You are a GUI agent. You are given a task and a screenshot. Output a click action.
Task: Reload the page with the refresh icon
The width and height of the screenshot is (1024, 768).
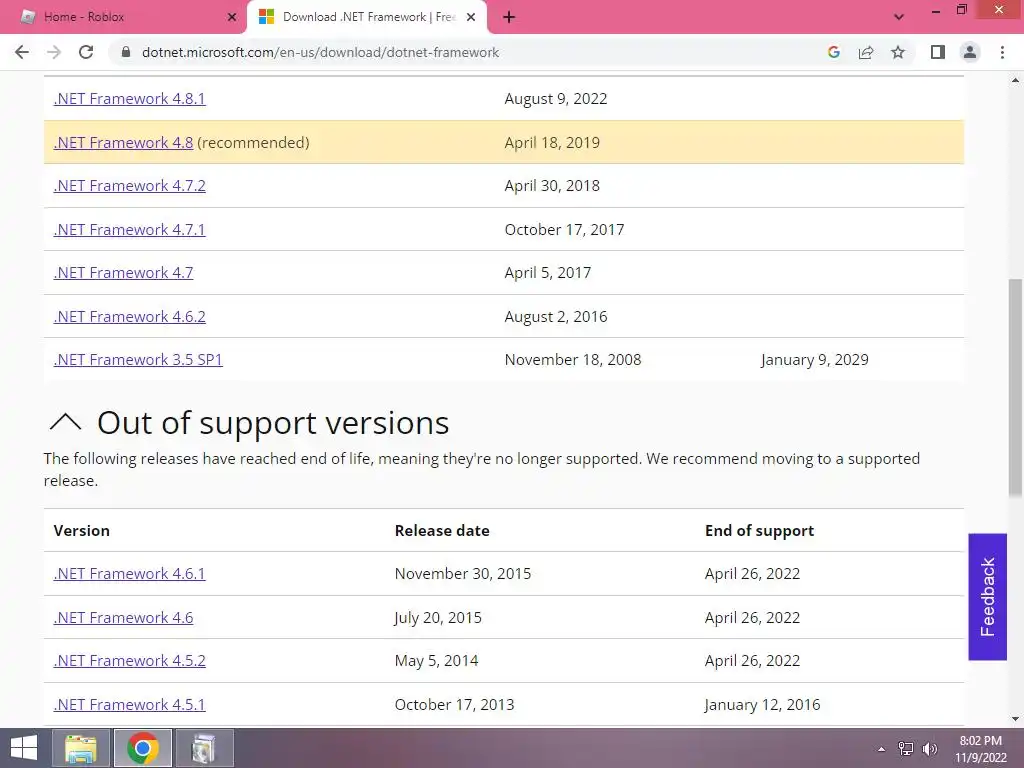[x=86, y=52]
